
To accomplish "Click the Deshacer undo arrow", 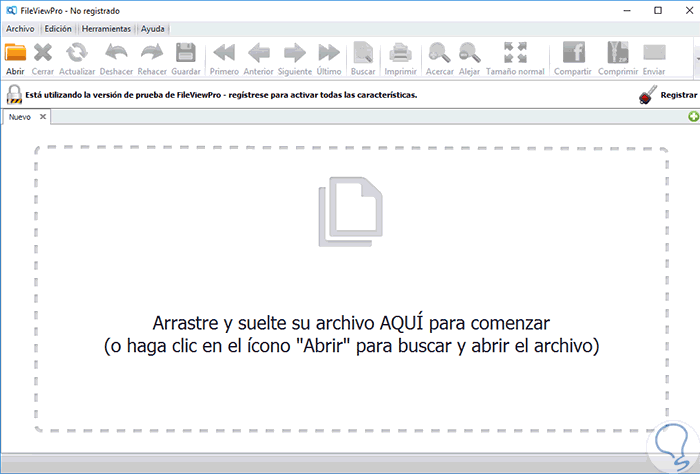I will [116, 53].
